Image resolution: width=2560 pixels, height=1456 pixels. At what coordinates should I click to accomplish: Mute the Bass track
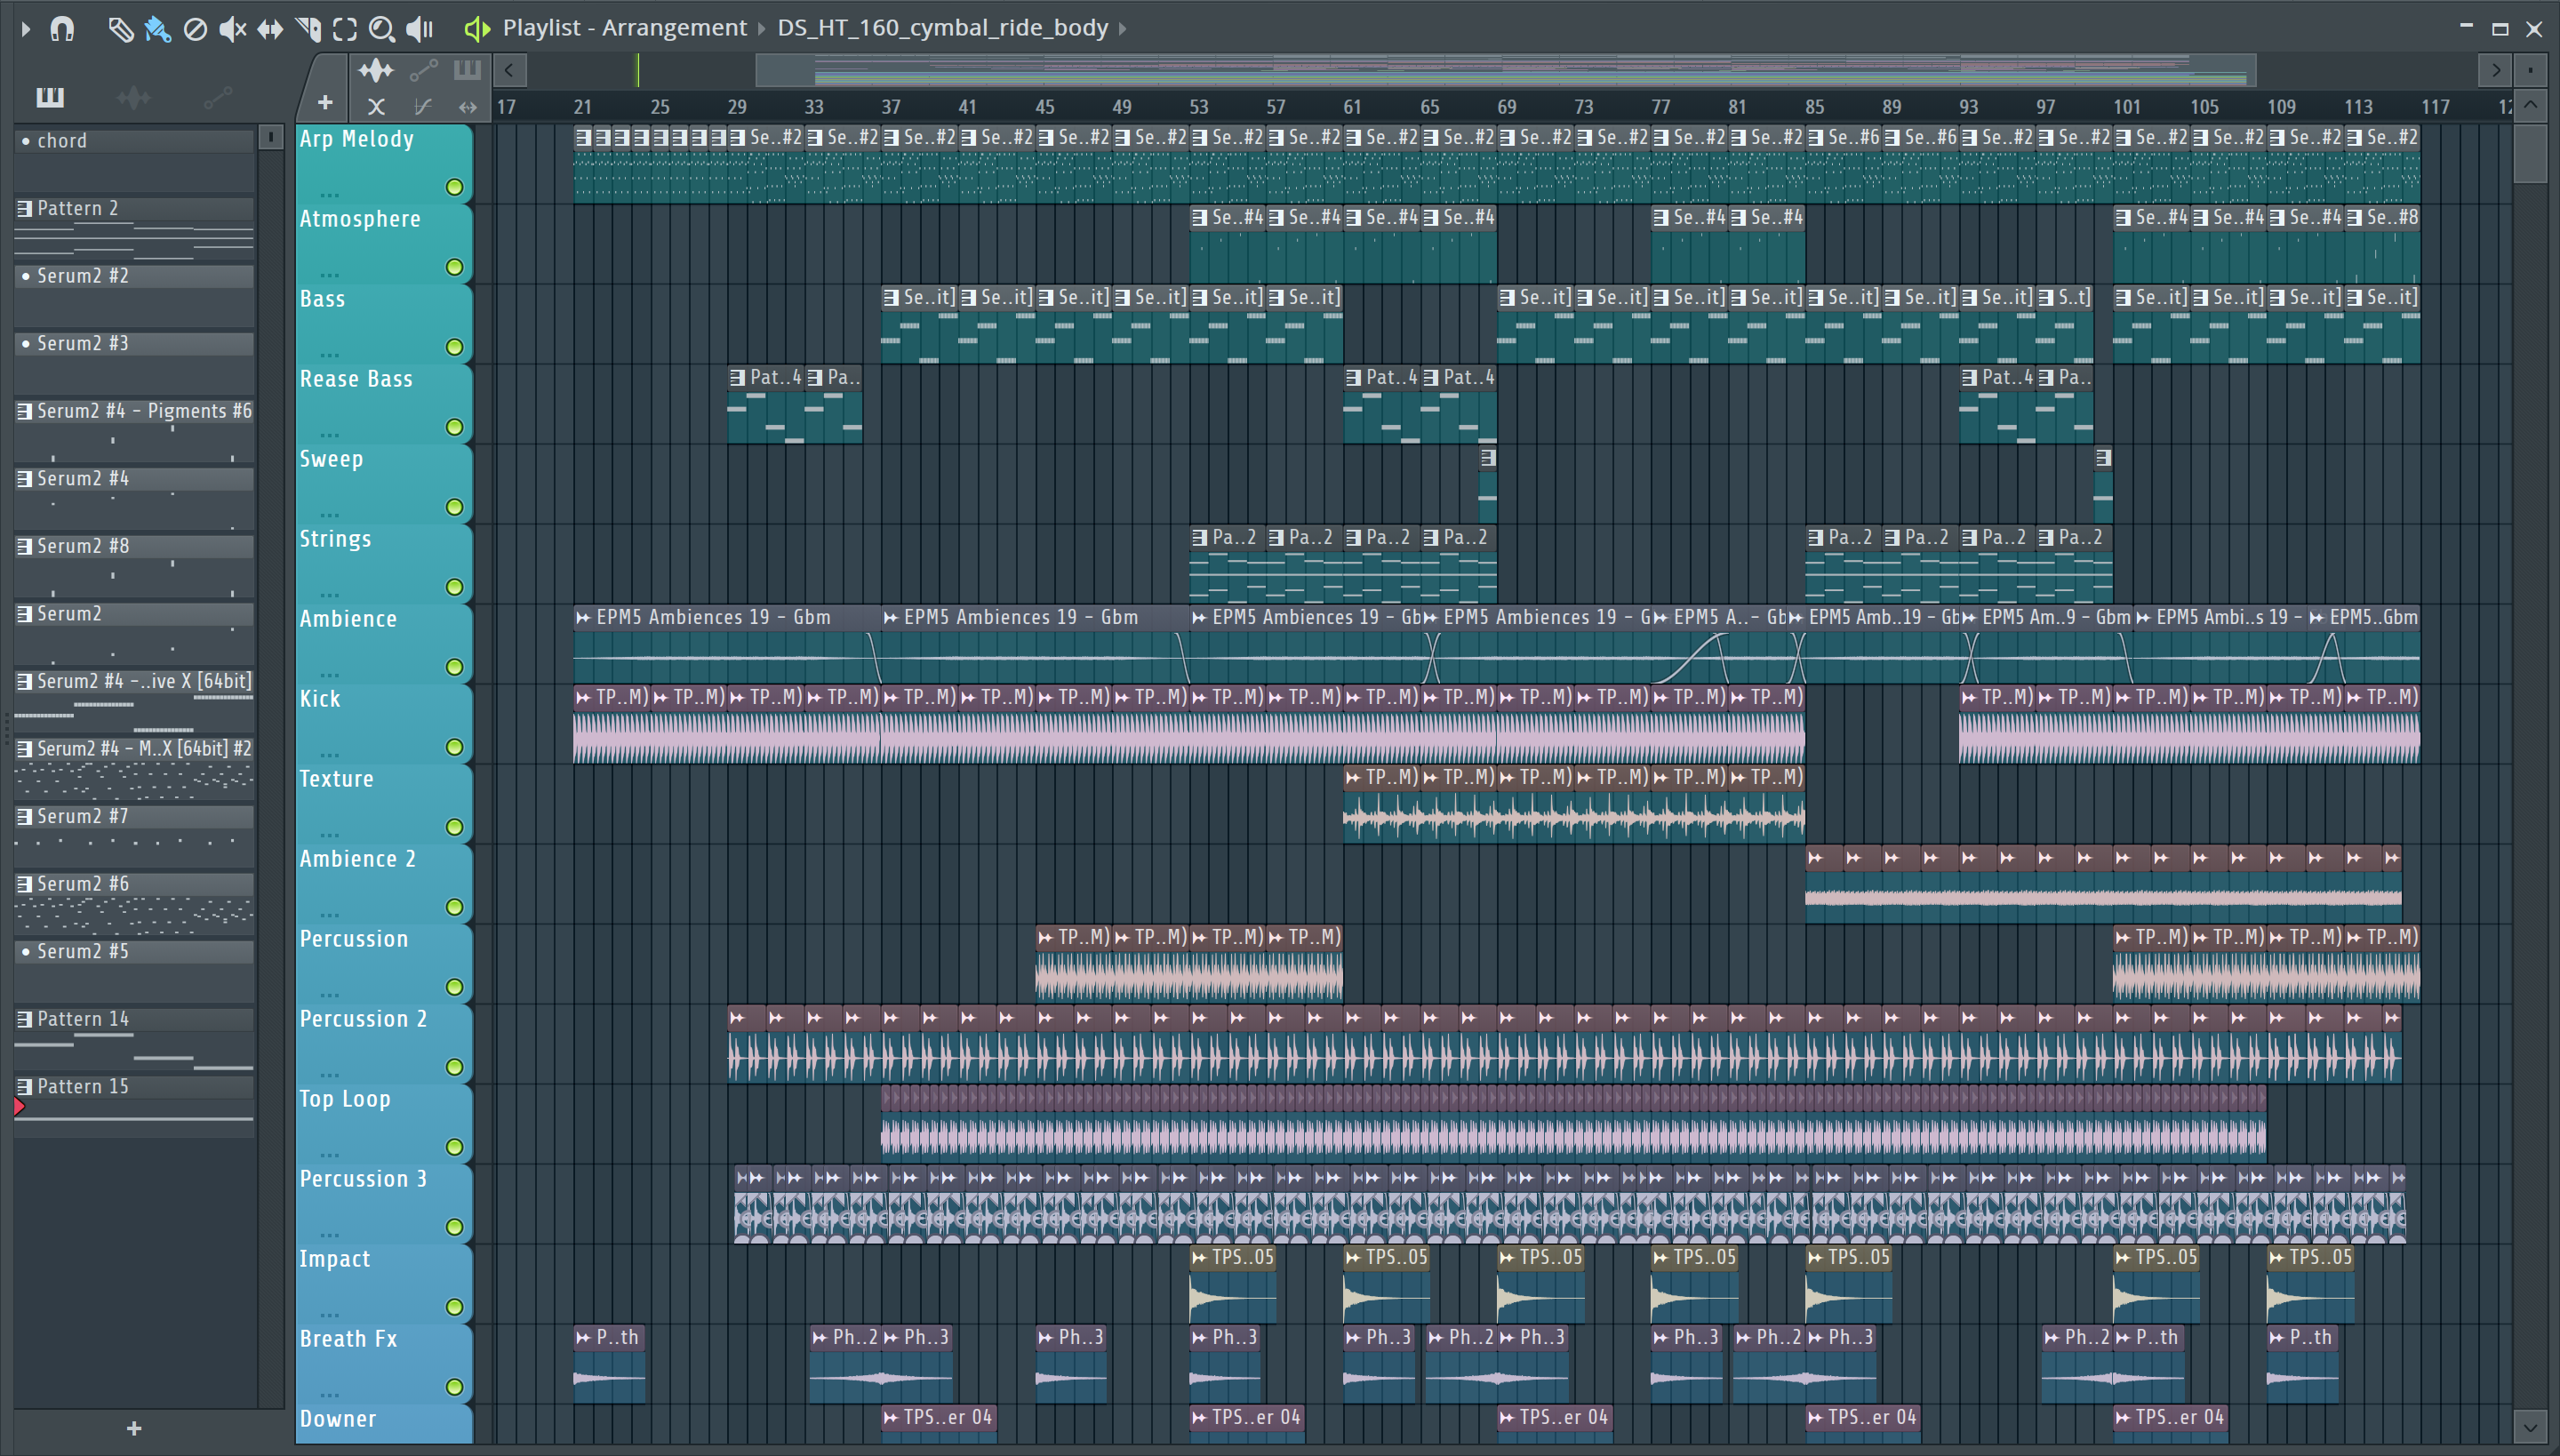tap(455, 347)
